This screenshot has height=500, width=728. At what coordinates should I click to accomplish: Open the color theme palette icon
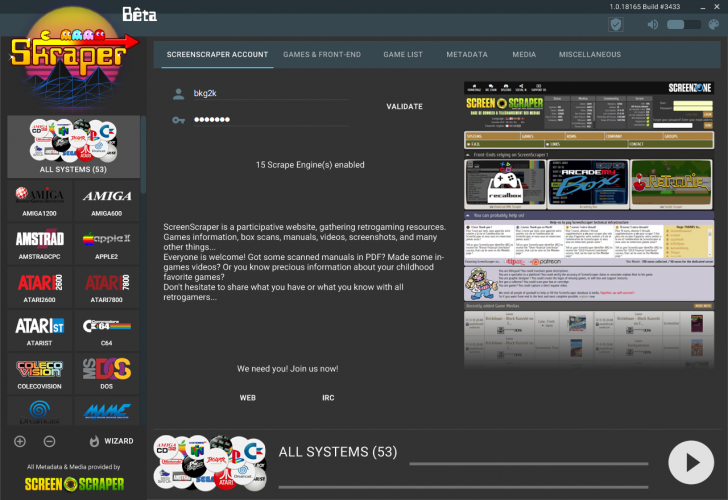tap(714, 24)
